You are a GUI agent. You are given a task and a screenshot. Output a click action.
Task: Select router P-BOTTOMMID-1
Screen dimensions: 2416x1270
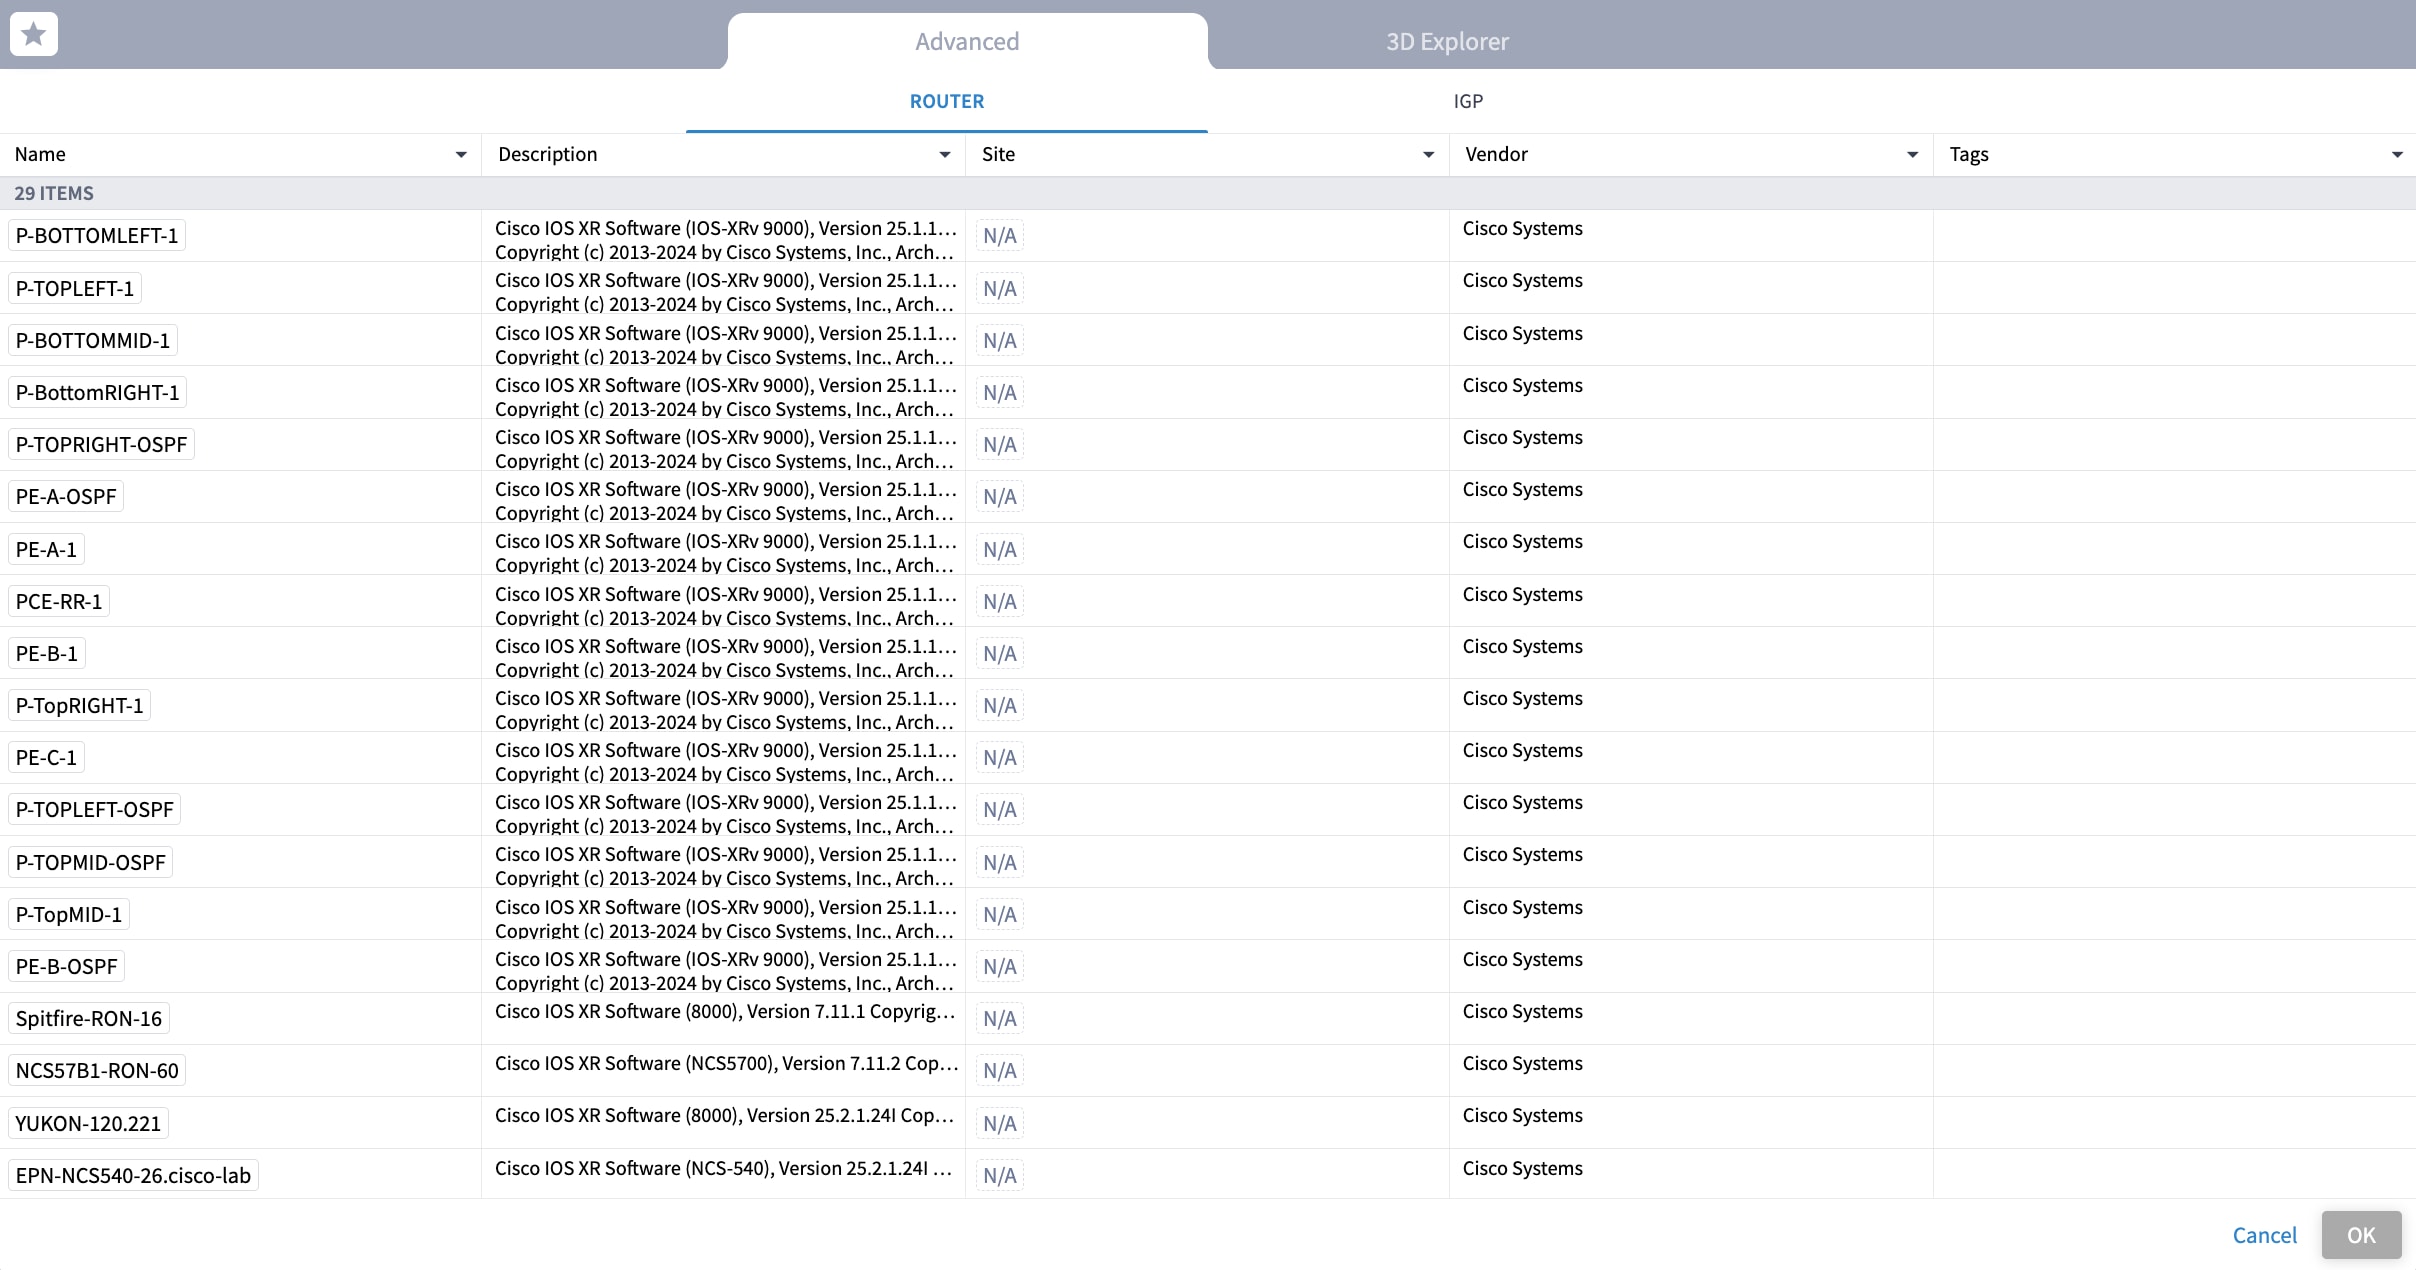[93, 341]
